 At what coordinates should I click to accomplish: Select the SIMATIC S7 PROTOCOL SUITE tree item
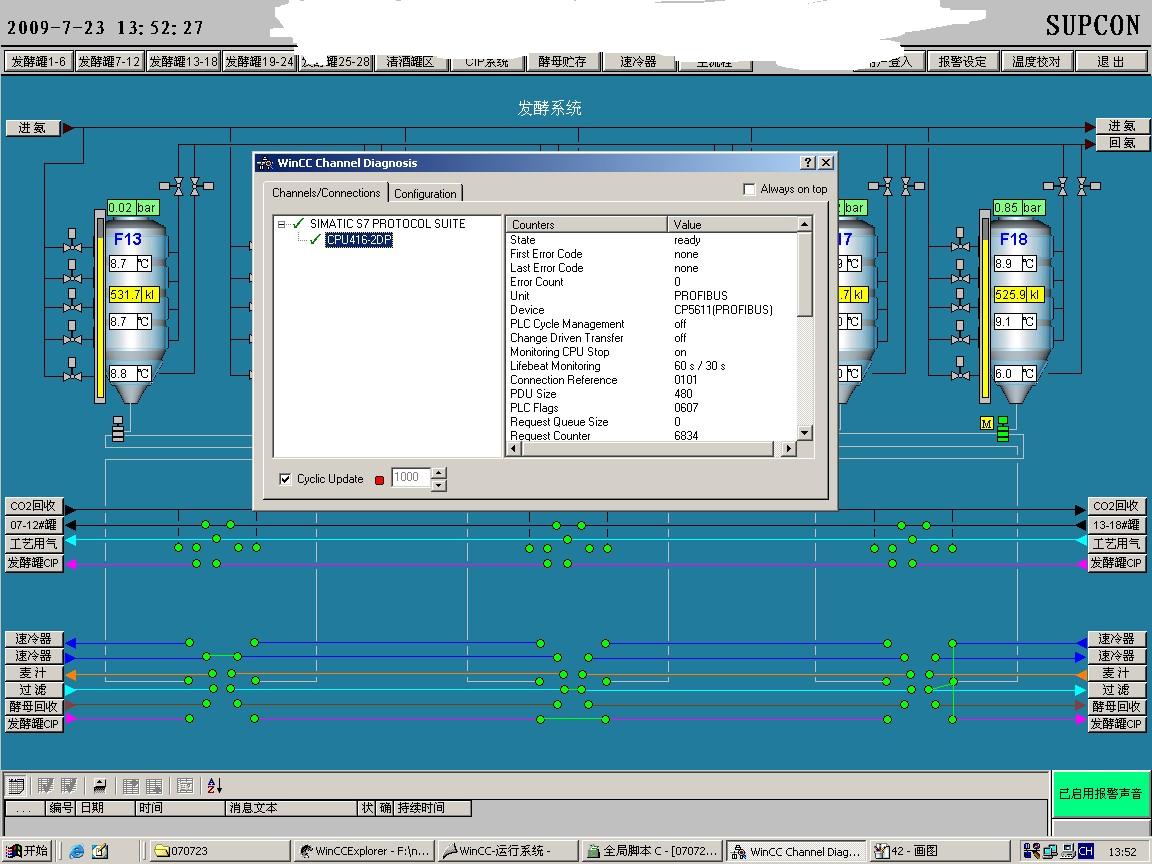pyautogui.click(x=387, y=223)
